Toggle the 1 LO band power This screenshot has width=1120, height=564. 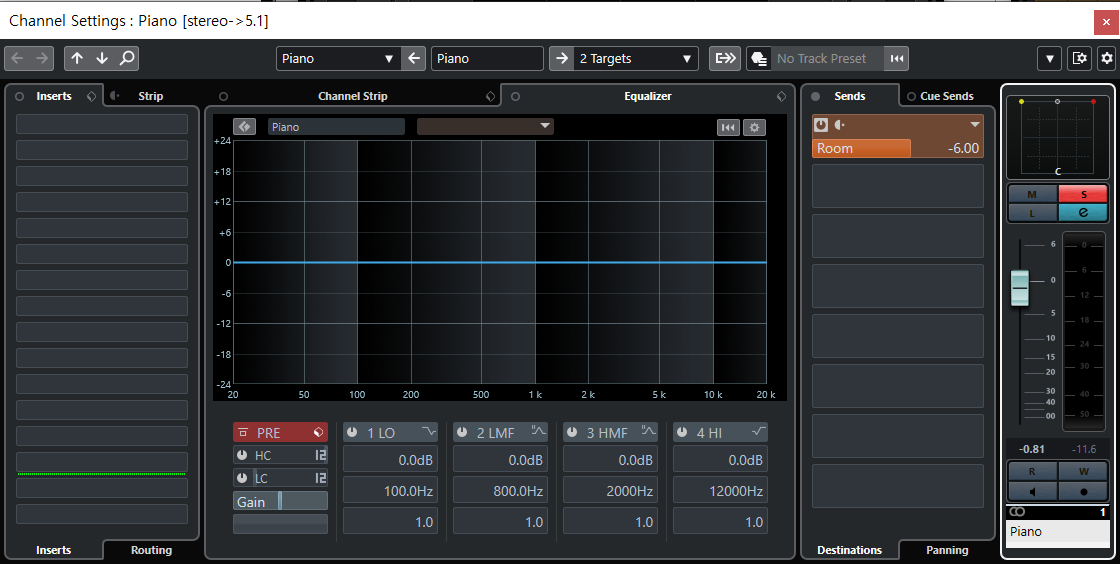(x=352, y=433)
